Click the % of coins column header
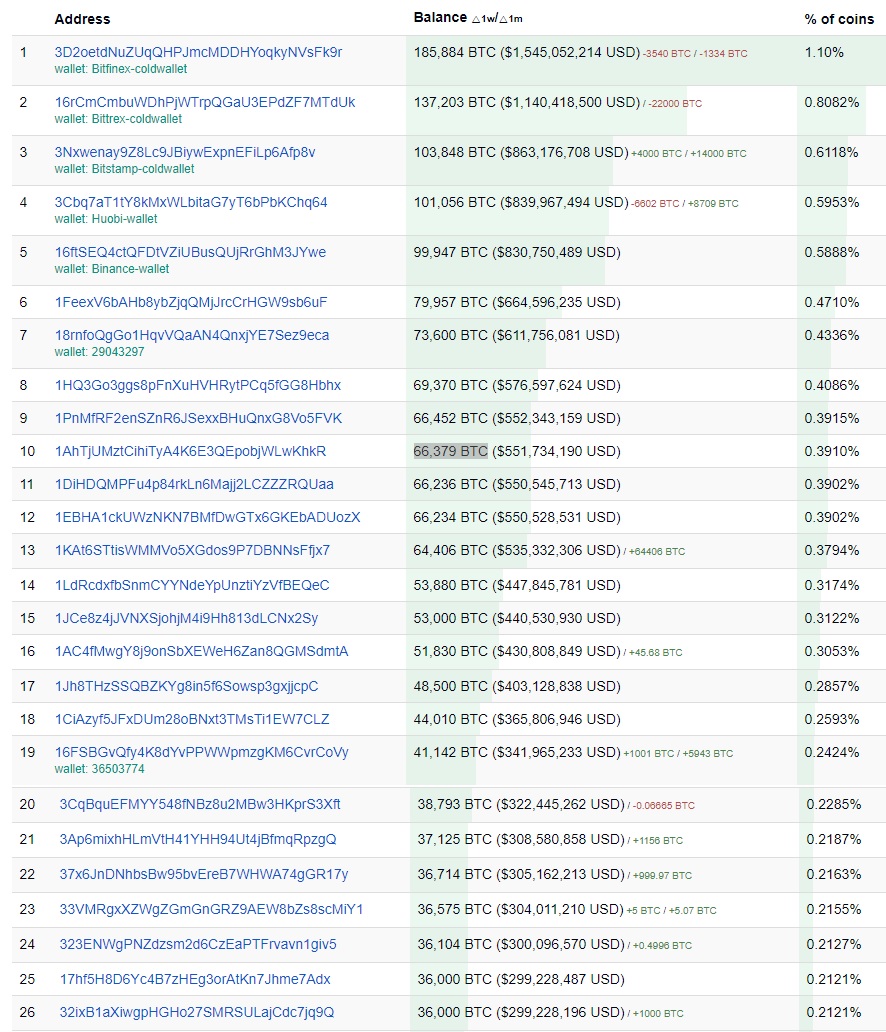Viewport: 886px width, 1032px height. click(839, 19)
